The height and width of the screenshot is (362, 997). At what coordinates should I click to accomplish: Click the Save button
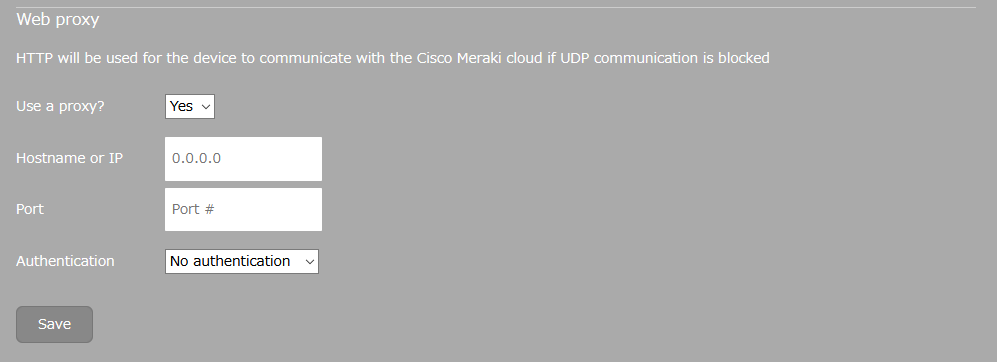54,324
